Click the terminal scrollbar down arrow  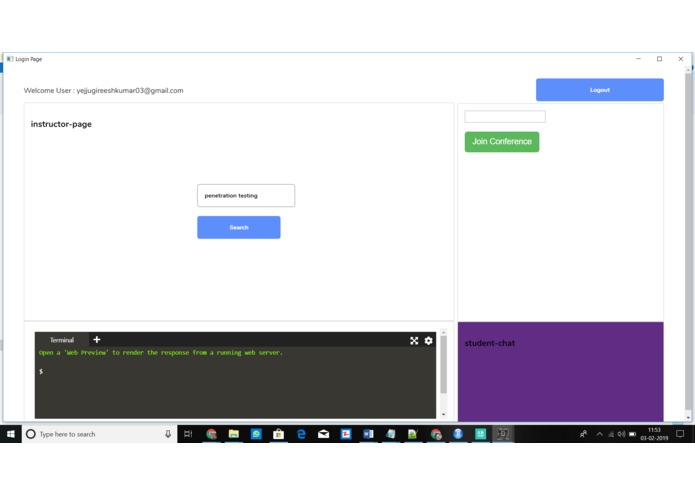(443, 415)
